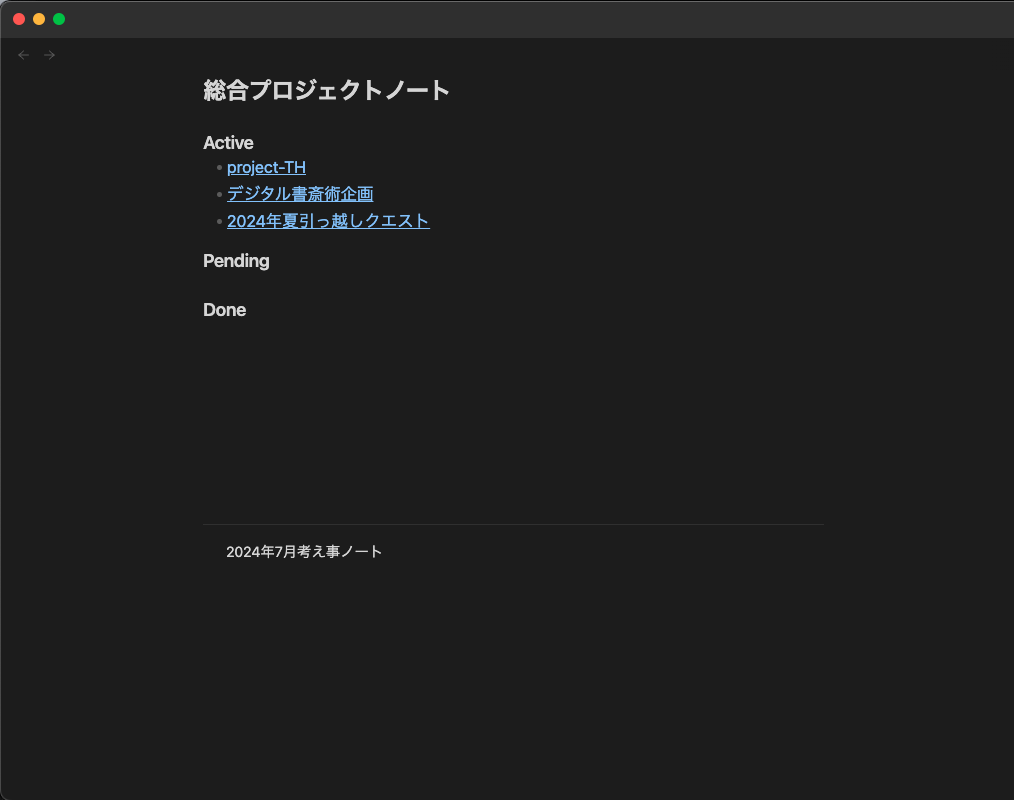This screenshot has height=800, width=1014.
Task: Navigate back using the left arrow icon
Action: [x=24, y=54]
